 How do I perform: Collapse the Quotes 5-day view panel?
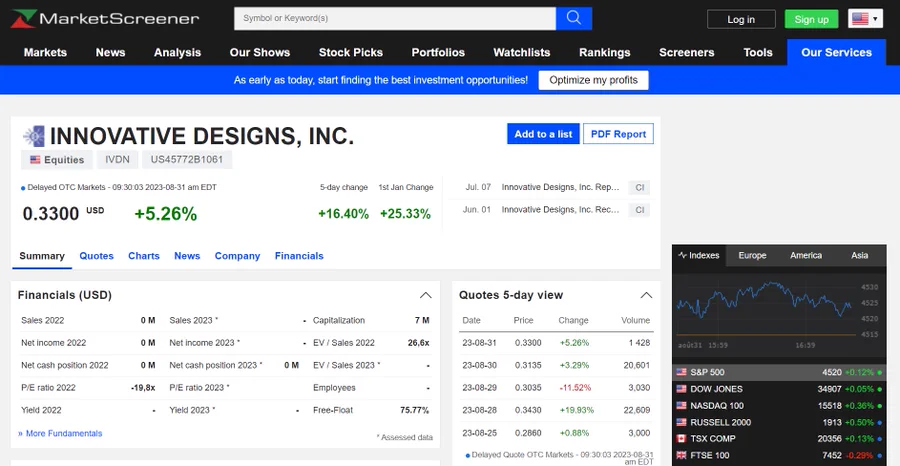[x=646, y=295]
